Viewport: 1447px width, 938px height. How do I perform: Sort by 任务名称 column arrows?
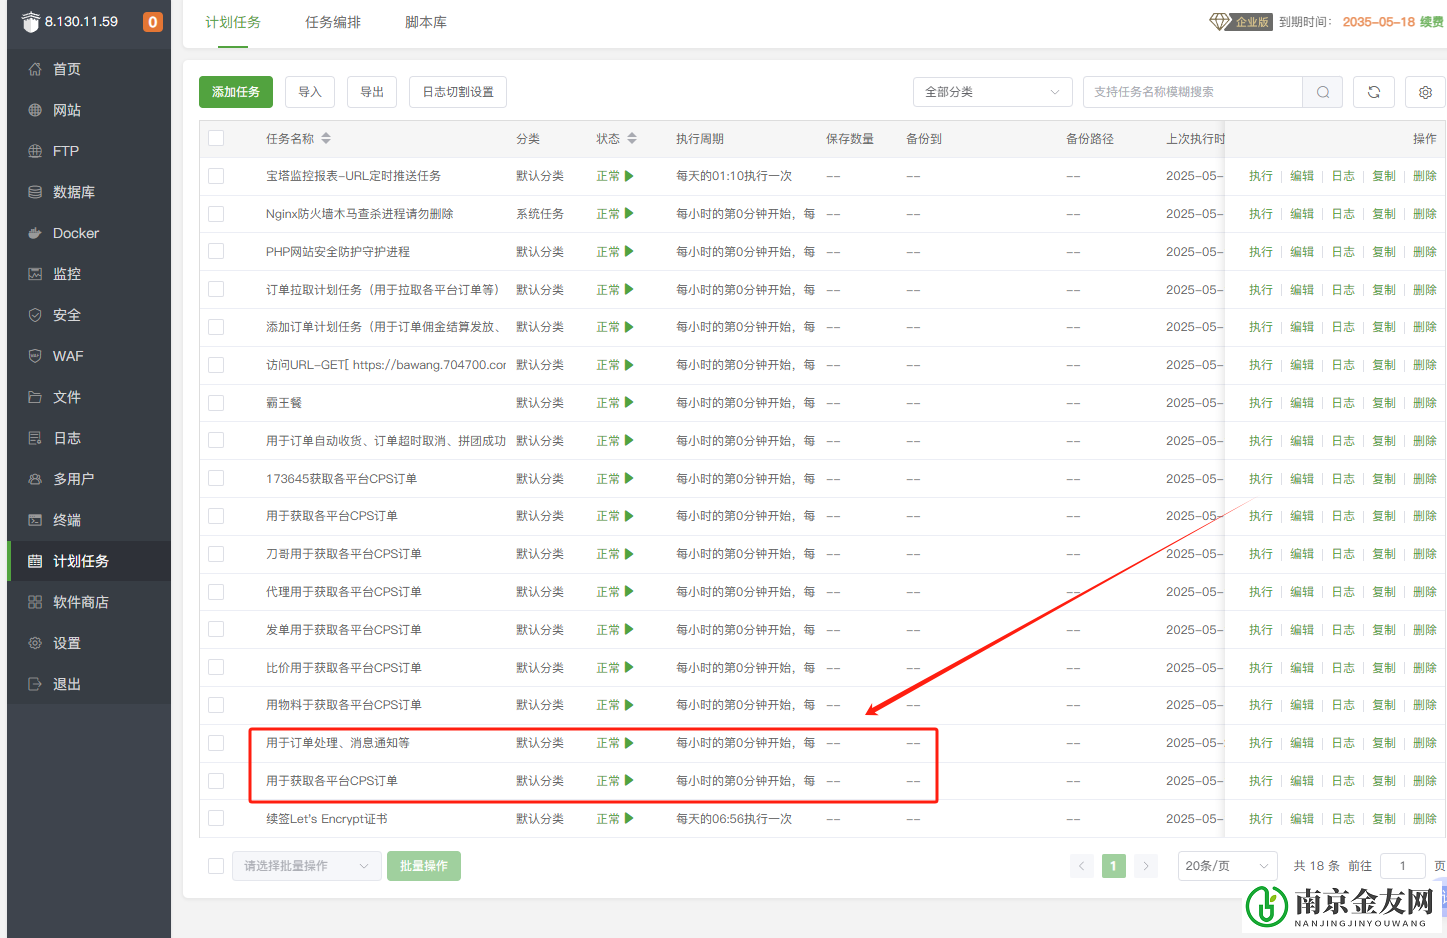(326, 138)
